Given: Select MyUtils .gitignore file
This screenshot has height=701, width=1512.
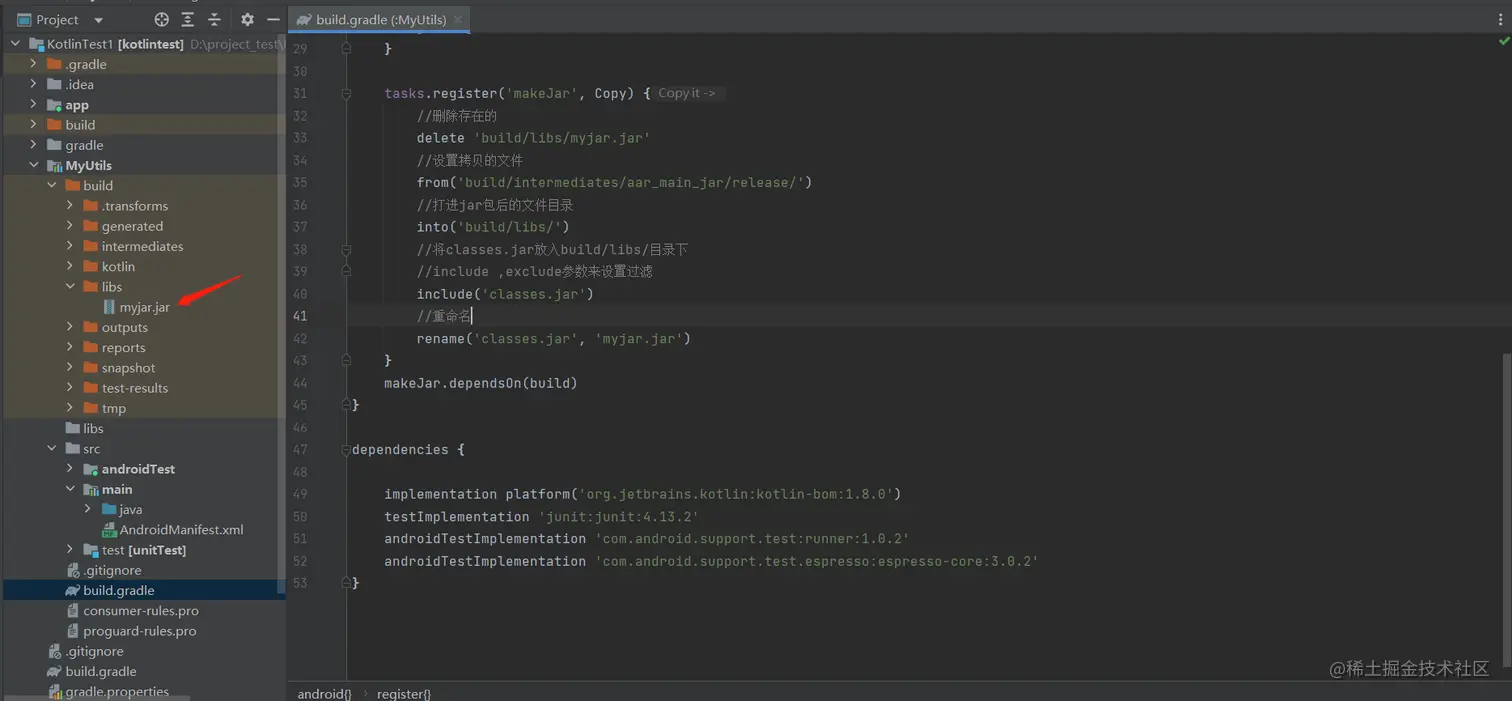Looking at the screenshot, I should (112, 570).
